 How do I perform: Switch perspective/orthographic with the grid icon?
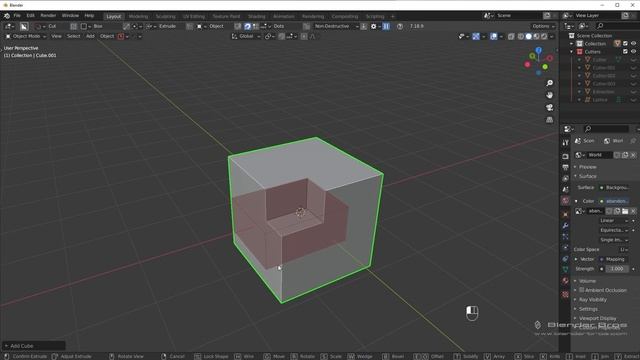pyautogui.click(x=549, y=120)
